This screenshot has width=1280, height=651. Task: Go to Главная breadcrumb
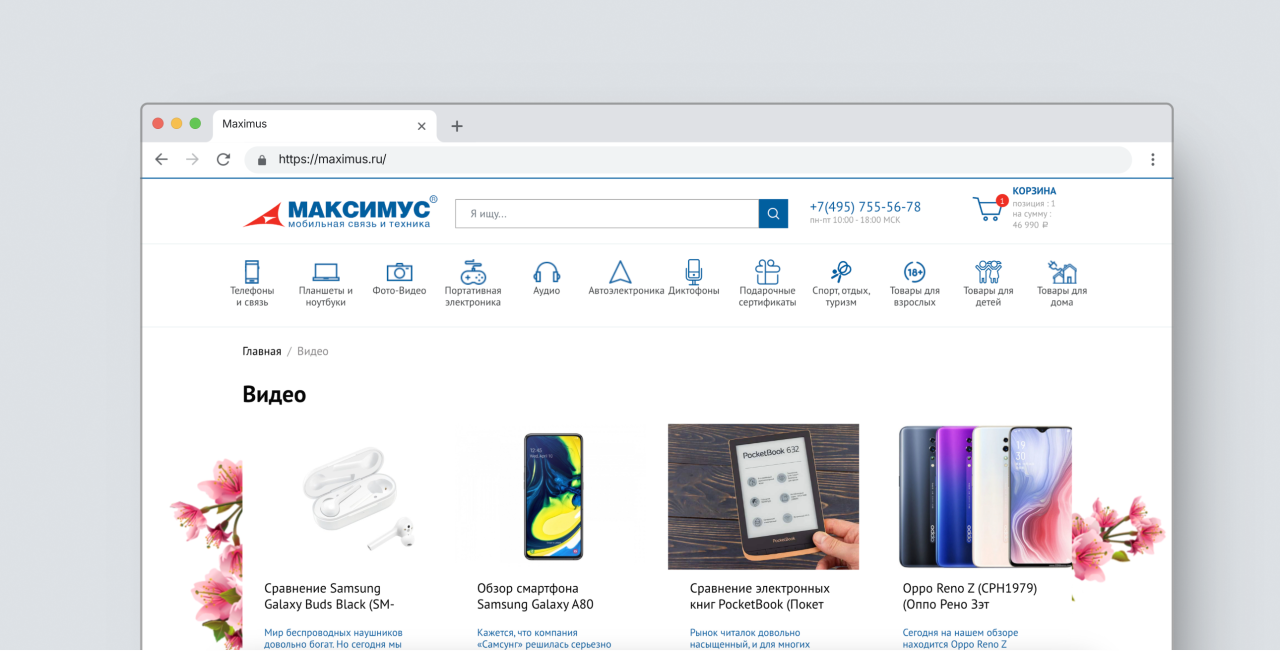click(x=262, y=351)
